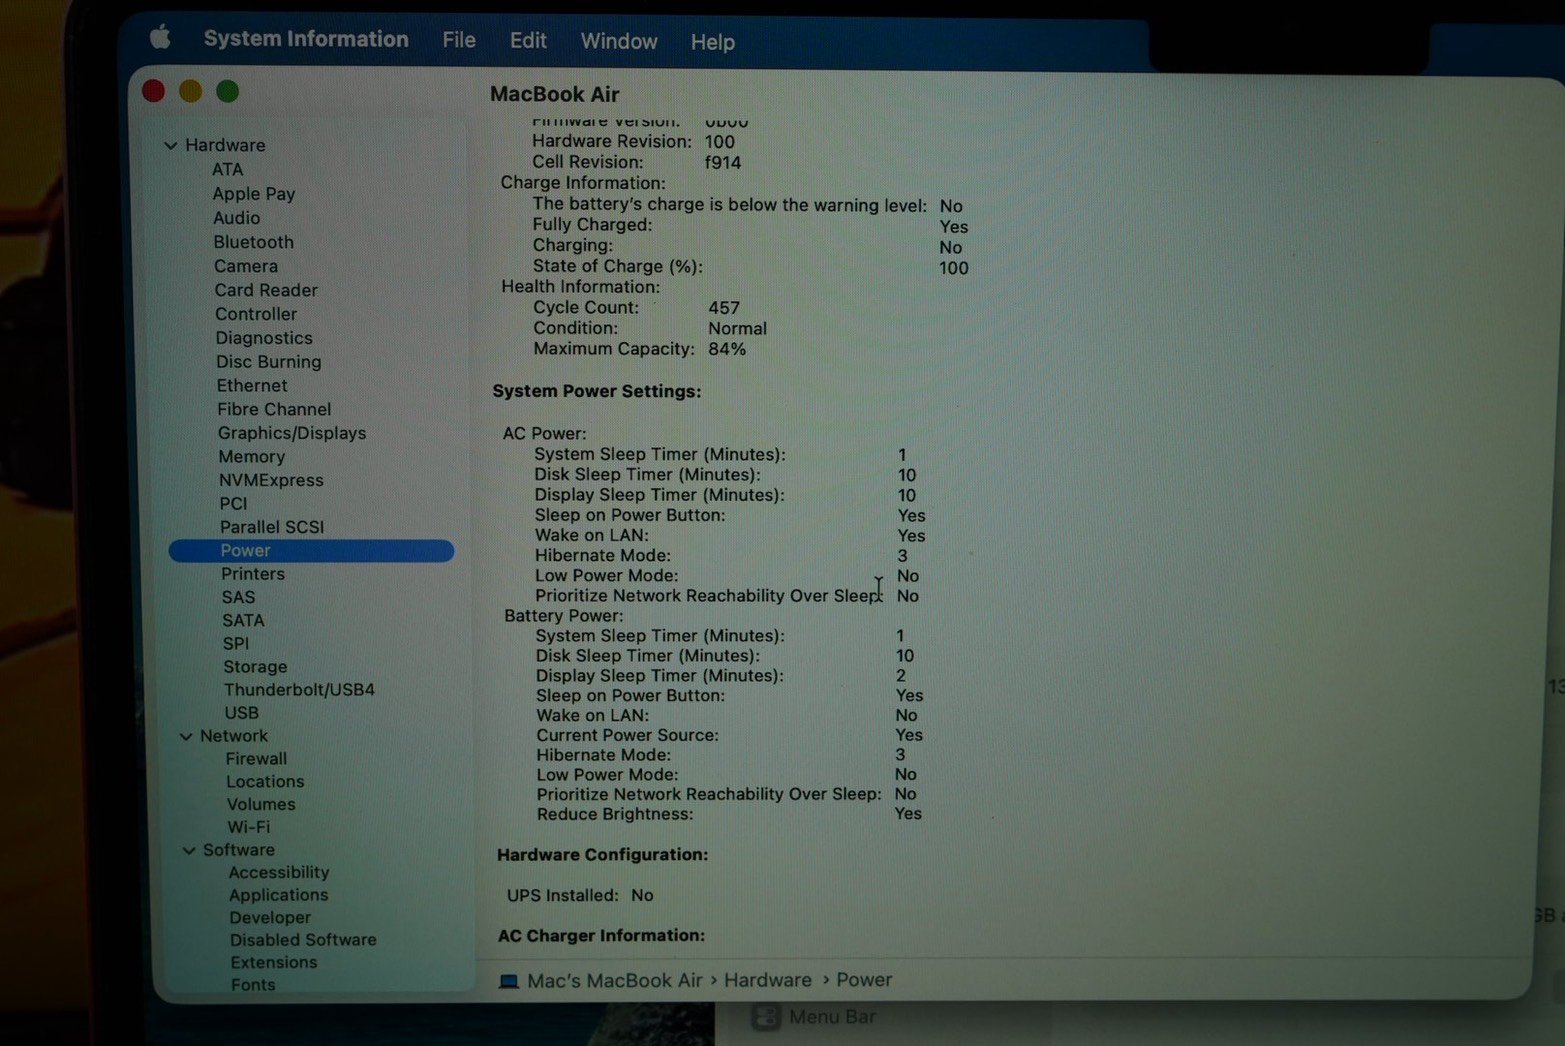Open the Help menu
Image resolution: width=1565 pixels, height=1046 pixels.
click(713, 42)
